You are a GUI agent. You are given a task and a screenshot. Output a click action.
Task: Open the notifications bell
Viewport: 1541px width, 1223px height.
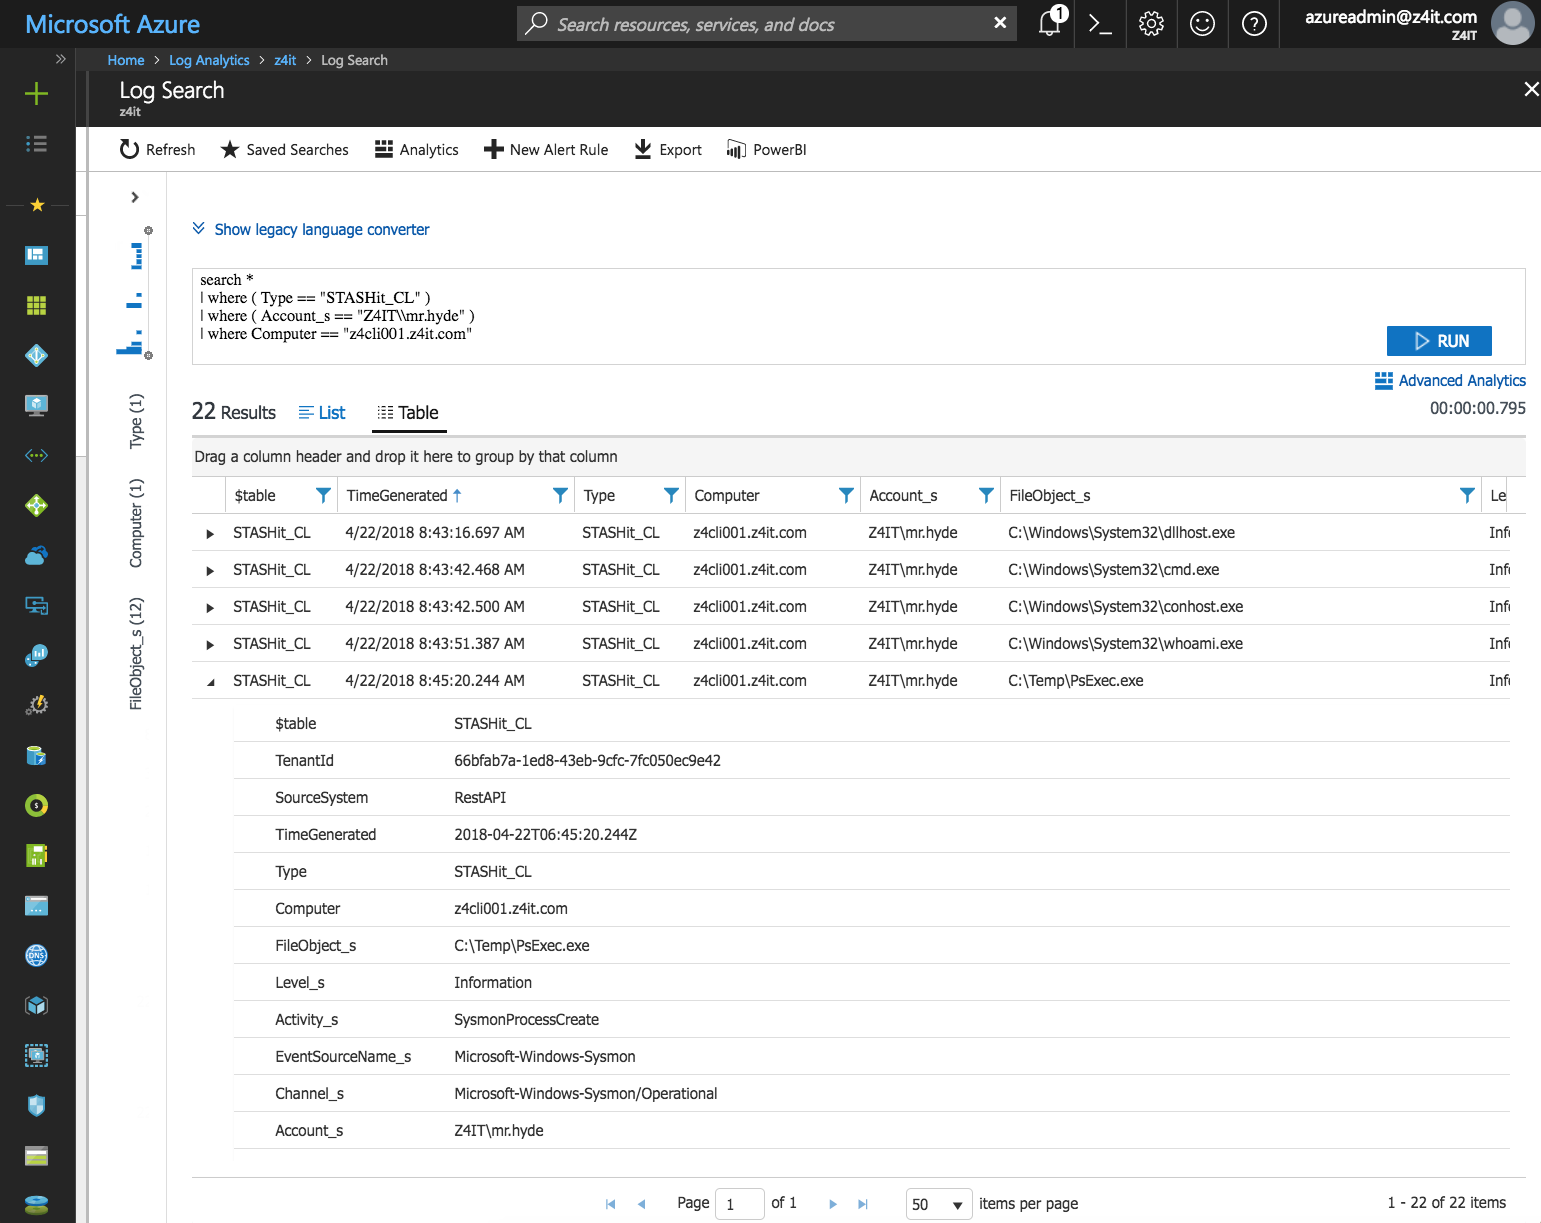tap(1049, 23)
